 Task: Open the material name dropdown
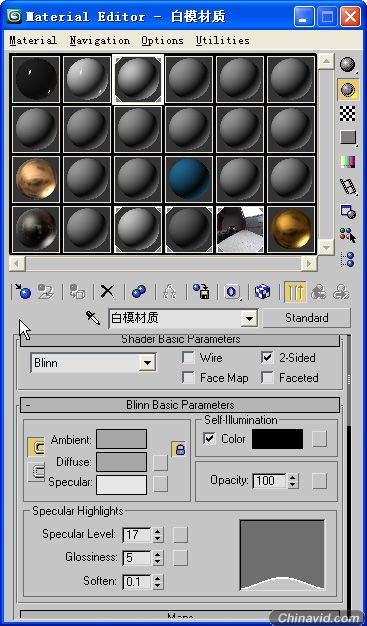(x=250, y=319)
